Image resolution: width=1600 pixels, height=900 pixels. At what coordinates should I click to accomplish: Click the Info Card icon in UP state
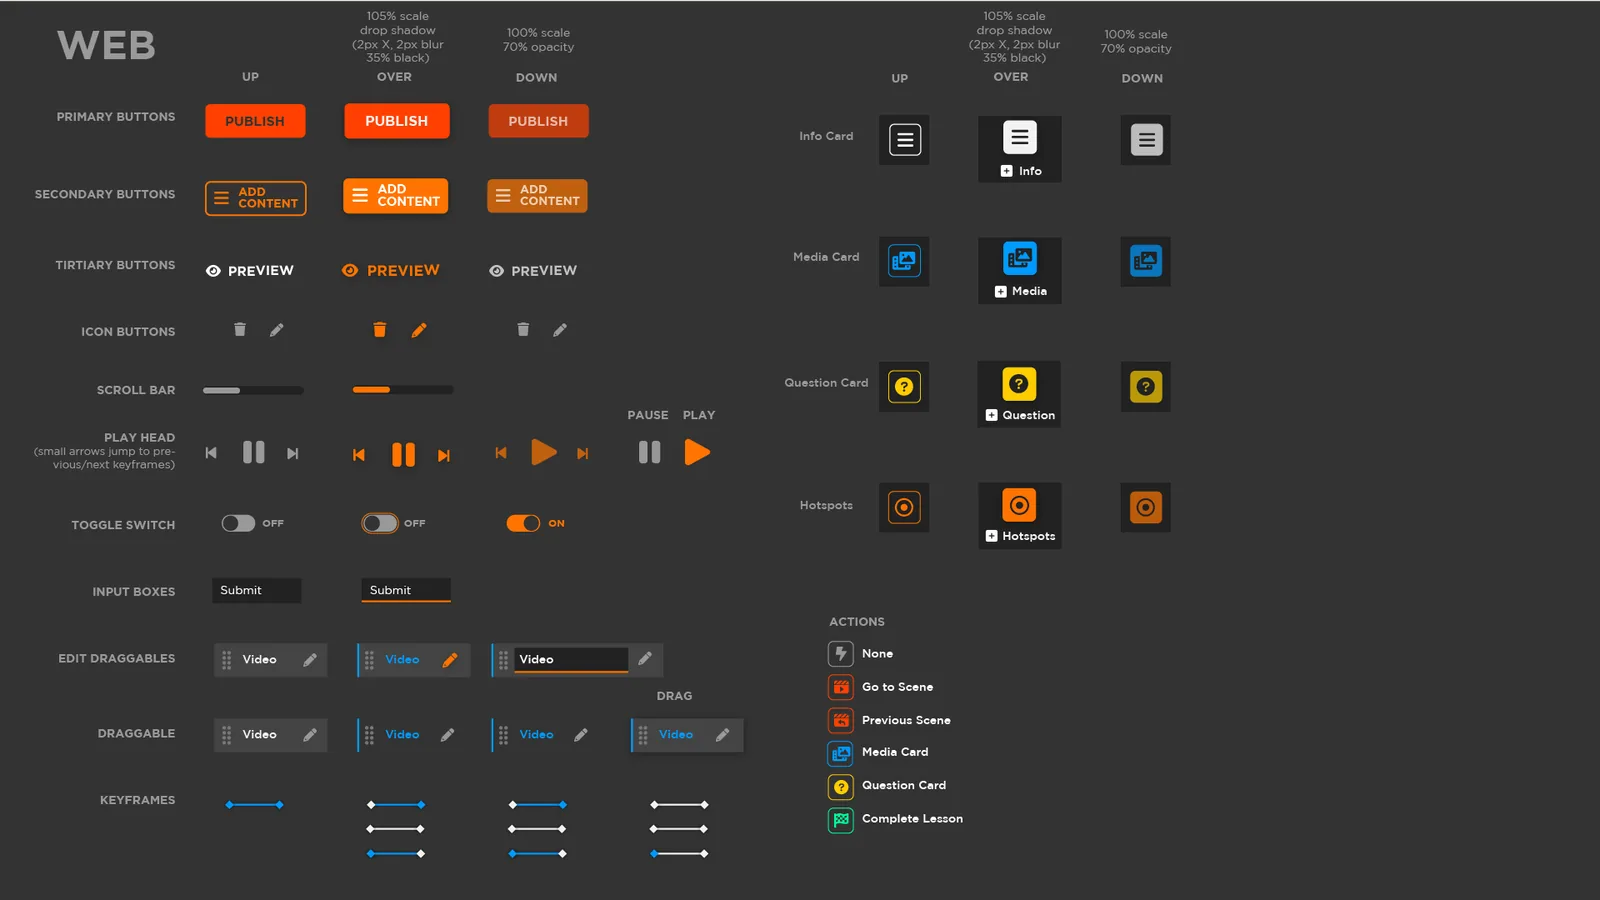click(904, 140)
